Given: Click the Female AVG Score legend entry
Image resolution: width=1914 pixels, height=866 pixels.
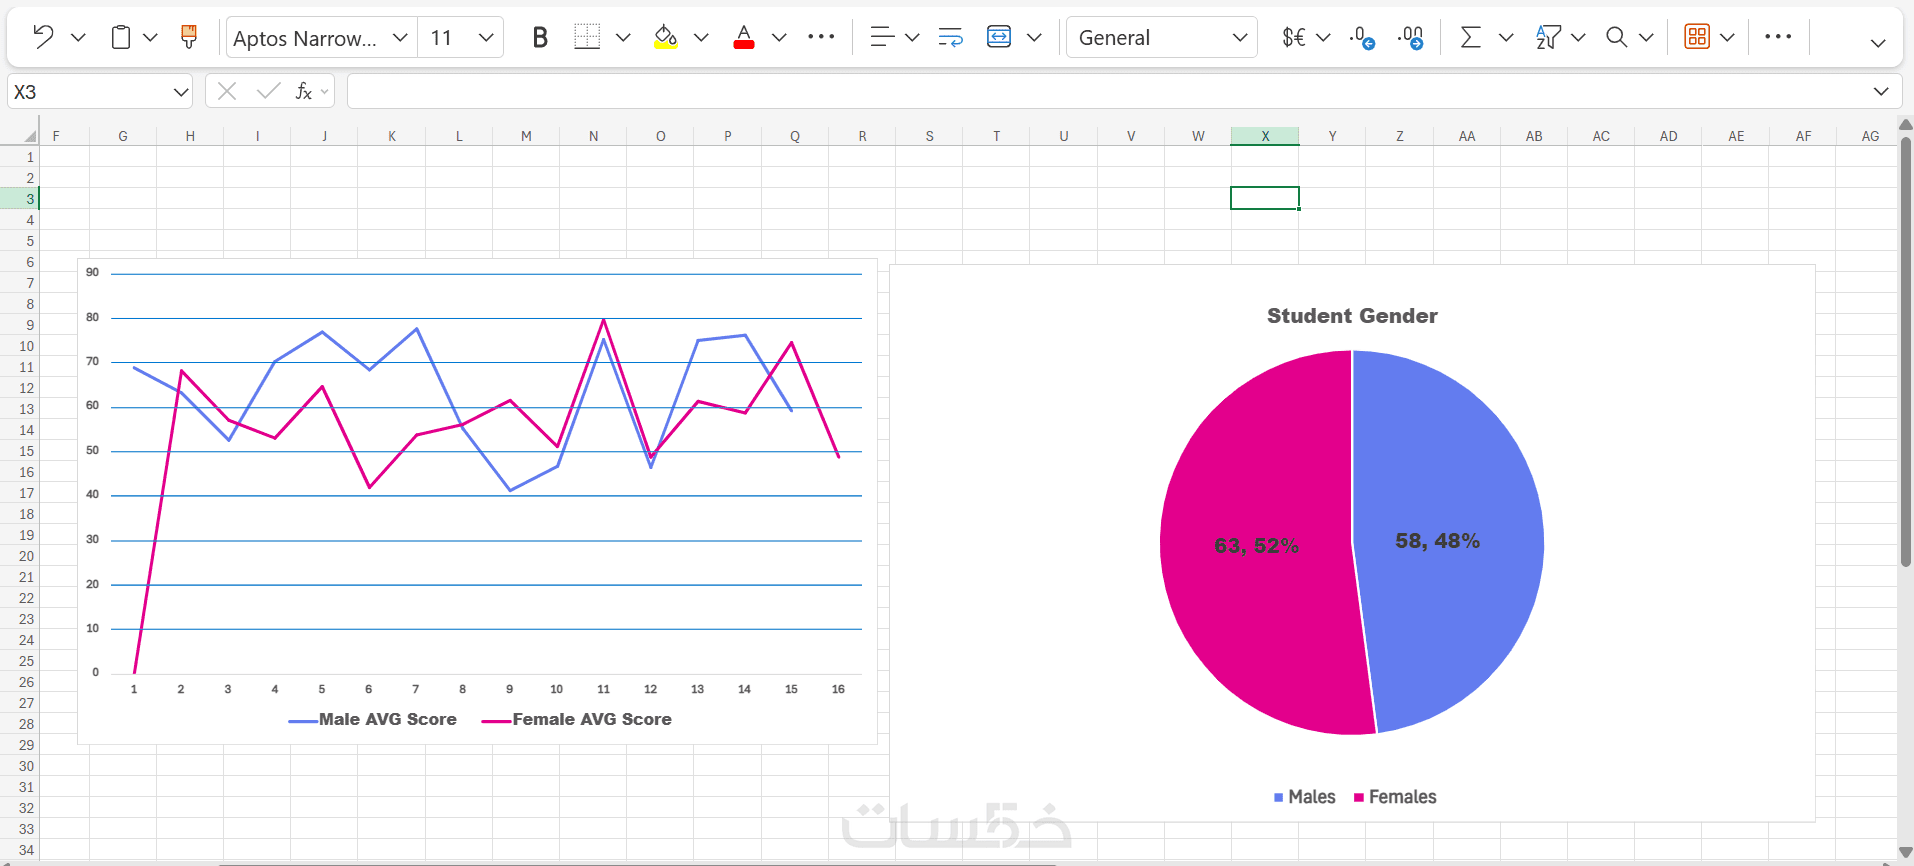Looking at the screenshot, I should click(577, 719).
